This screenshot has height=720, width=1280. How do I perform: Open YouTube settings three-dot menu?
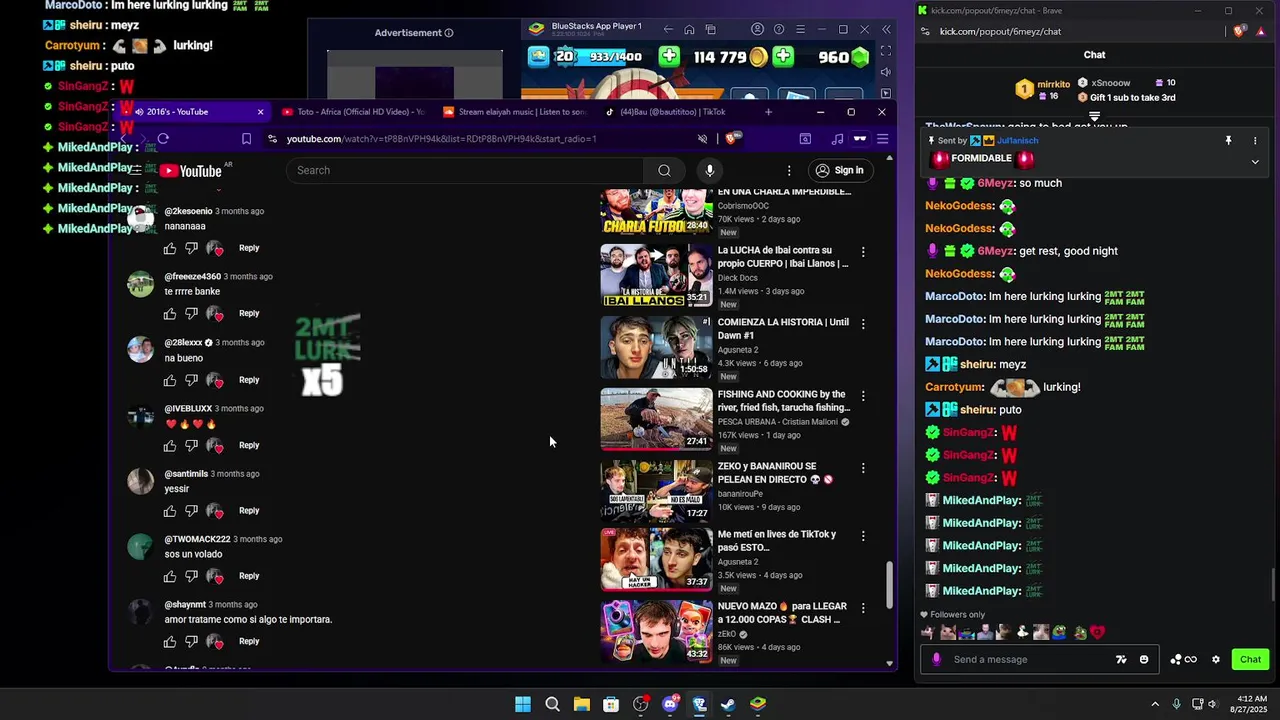pyautogui.click(x=789, y=171)
